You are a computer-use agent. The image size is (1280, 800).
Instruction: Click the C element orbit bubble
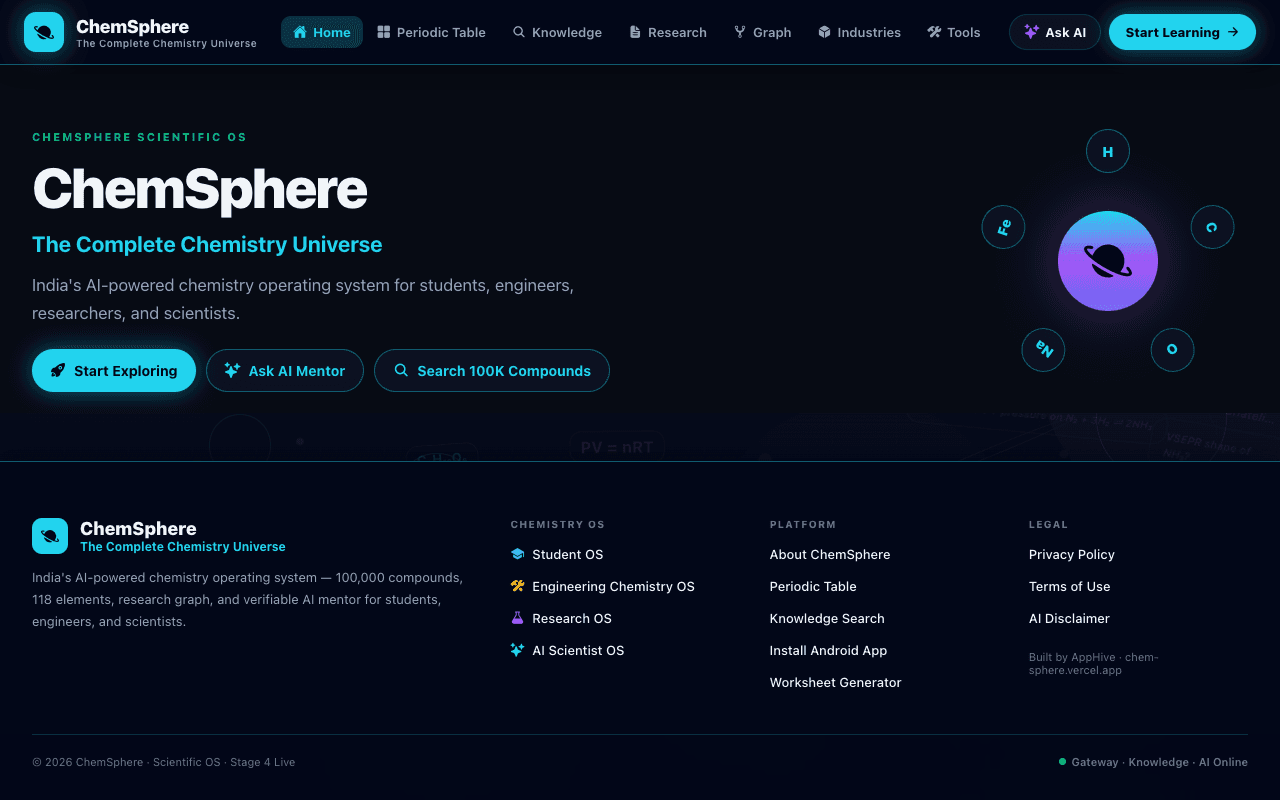(x=1212, y=227)
